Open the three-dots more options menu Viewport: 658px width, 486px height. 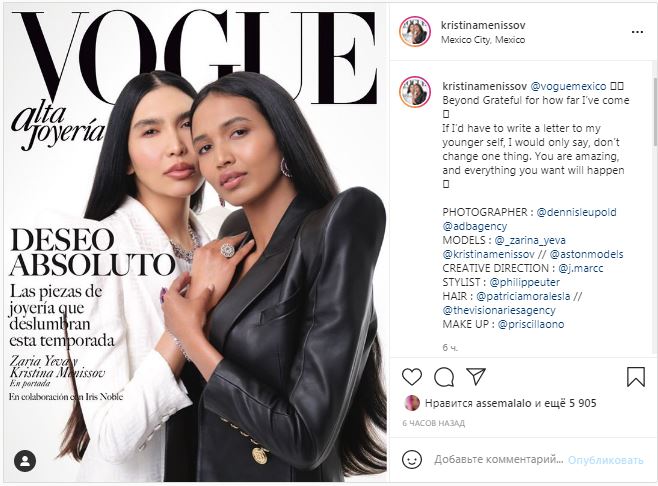(x=637, y=32)
